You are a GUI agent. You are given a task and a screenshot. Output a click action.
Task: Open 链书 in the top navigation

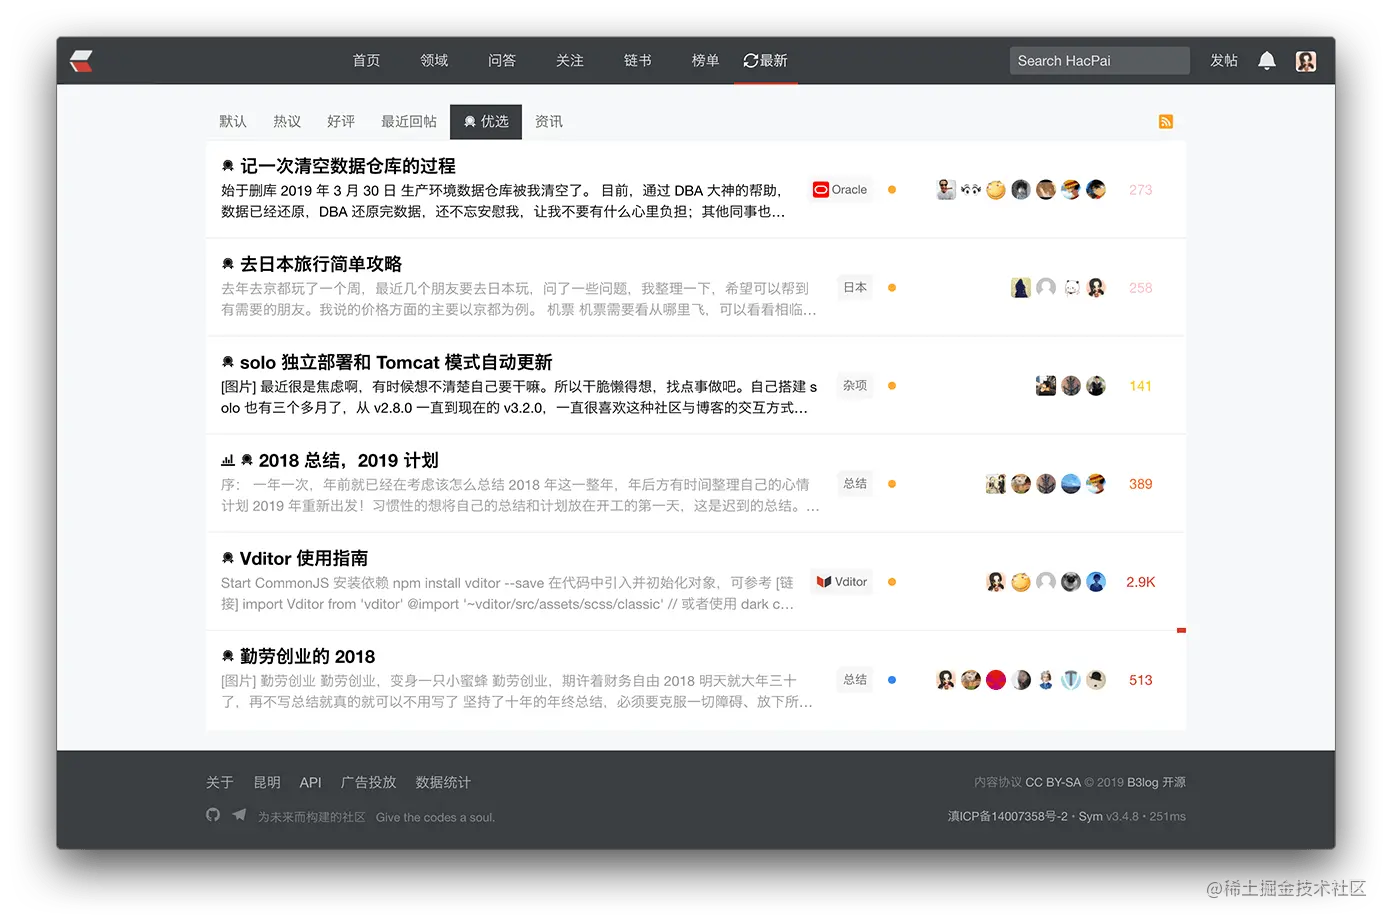pos(638,61)
